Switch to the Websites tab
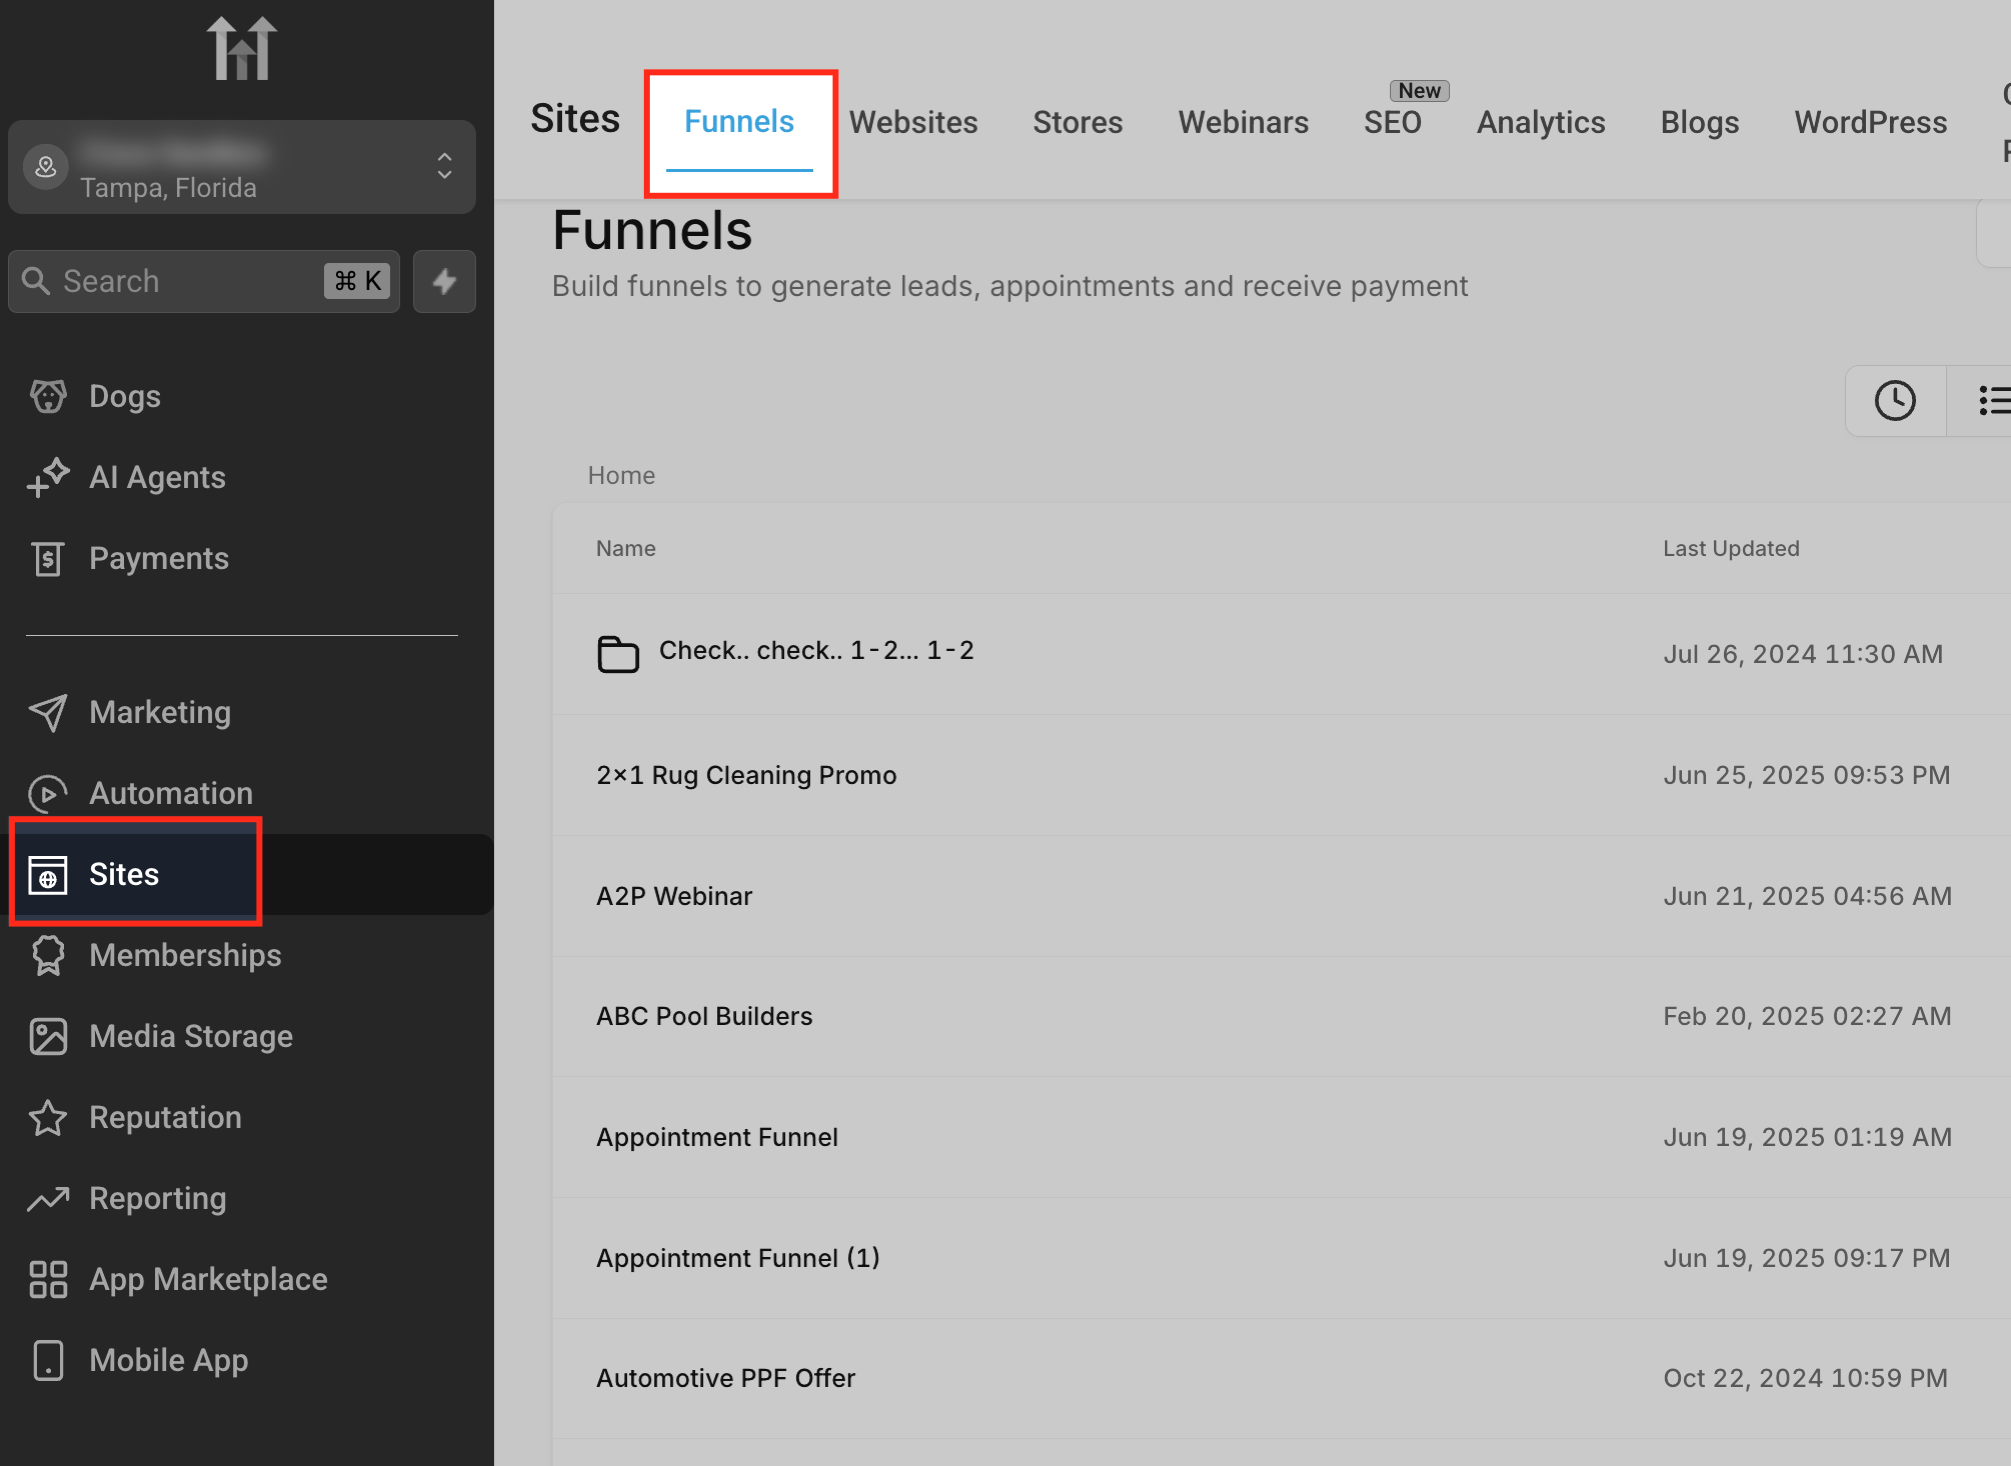 click(x=912, y=123)
